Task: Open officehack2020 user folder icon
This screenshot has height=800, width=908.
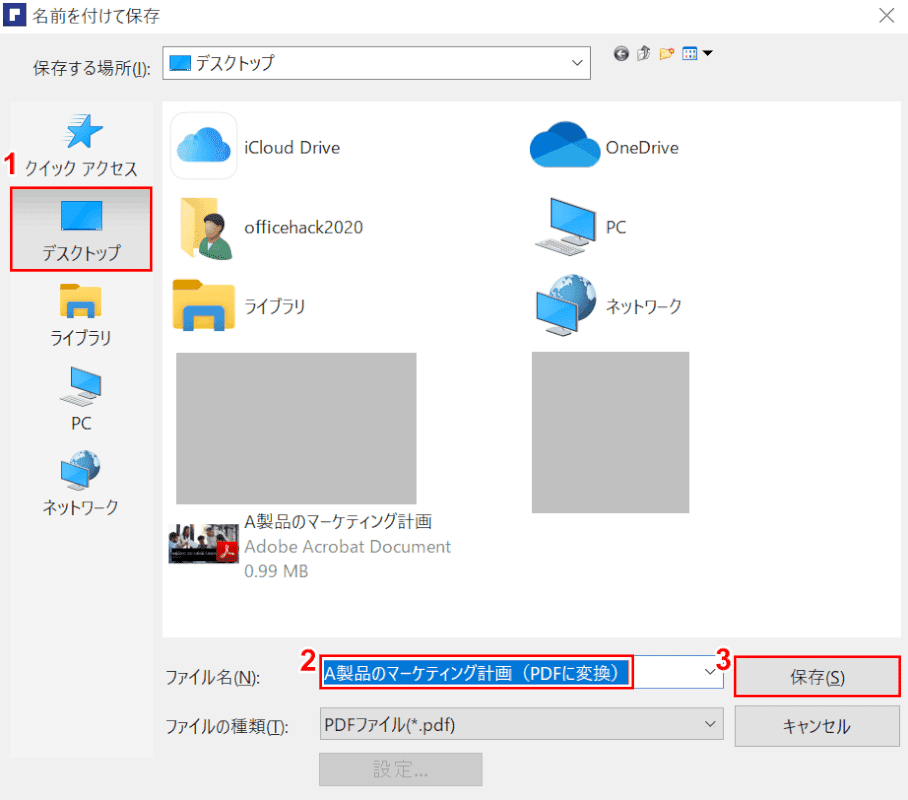Action: [206, 228]
